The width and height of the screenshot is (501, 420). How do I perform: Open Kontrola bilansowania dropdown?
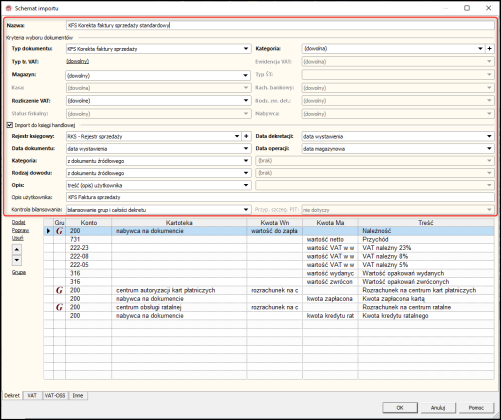(246, 210)
